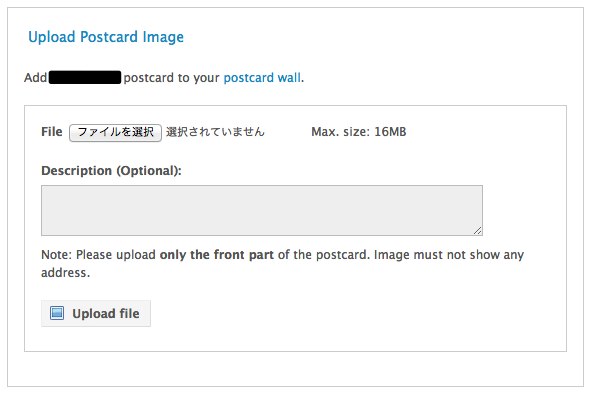Focus the Description text area

pyautogui.click(x=262, y=210)
